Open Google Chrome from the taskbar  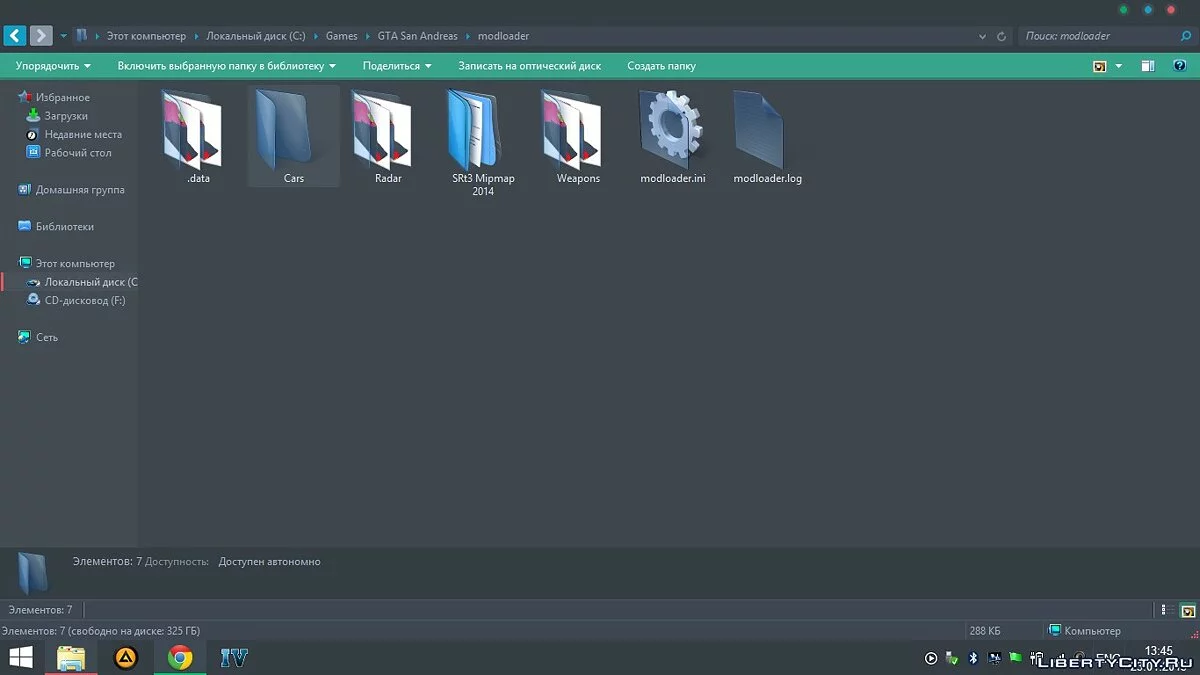click(x=180, y=658)
